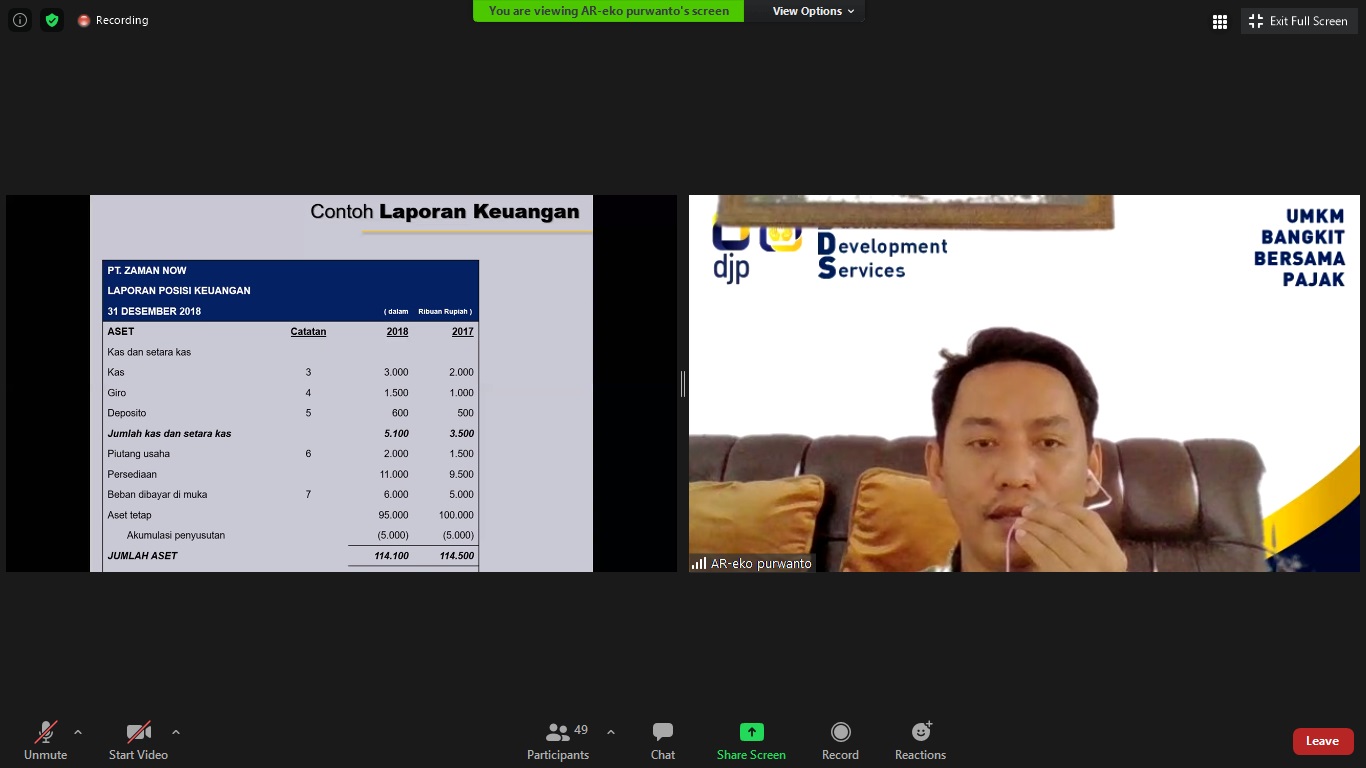Image resolution: width=1366 pixels, height=768 pixels.
Task: Open the gallery view grid icon
Action: tap(1220, 21)
